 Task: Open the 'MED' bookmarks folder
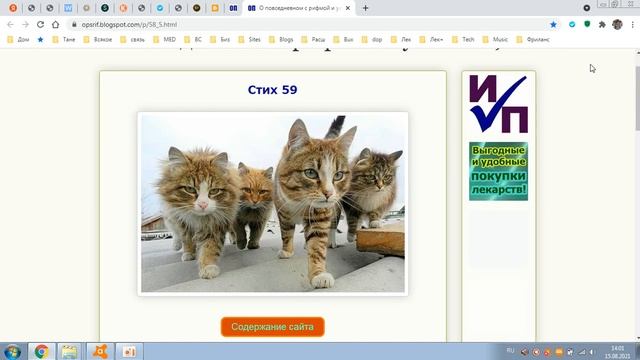point(164,40)
